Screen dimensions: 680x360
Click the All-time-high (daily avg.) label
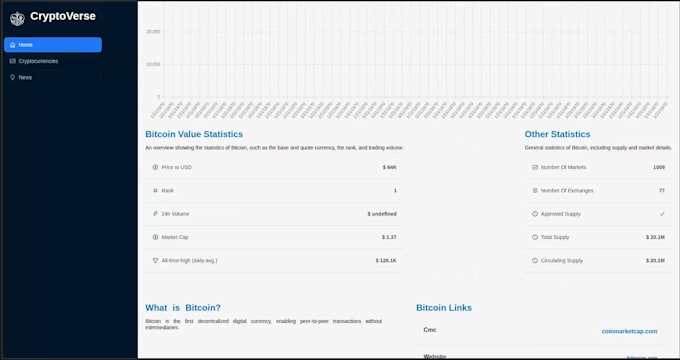pos(190,261)
